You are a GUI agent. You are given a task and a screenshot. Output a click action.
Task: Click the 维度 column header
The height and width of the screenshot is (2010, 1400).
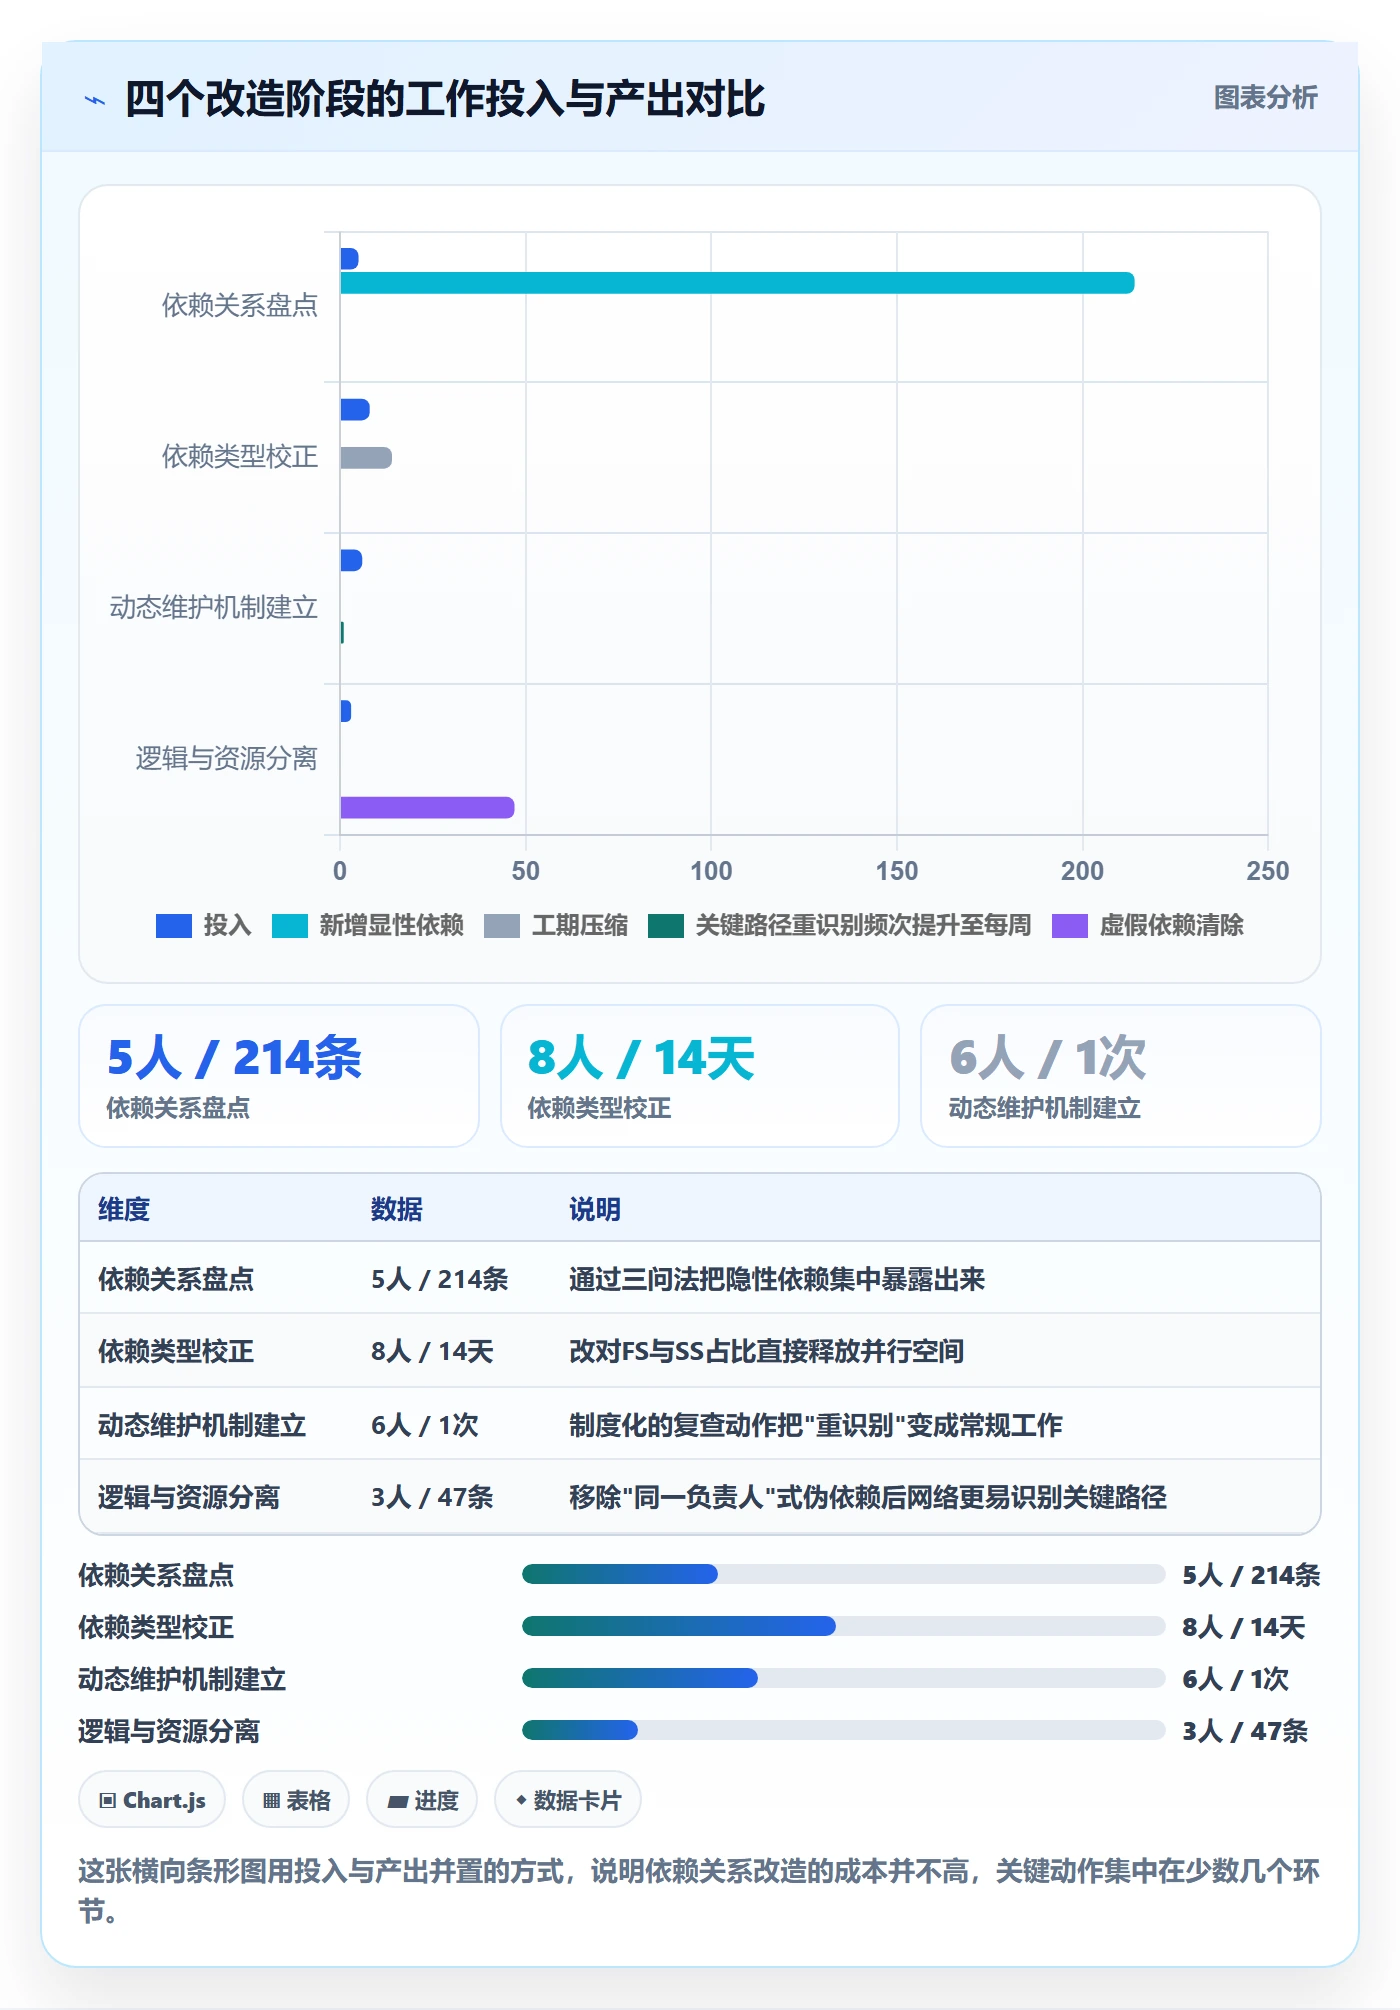pyautogui.click(x=124, y=1209)
